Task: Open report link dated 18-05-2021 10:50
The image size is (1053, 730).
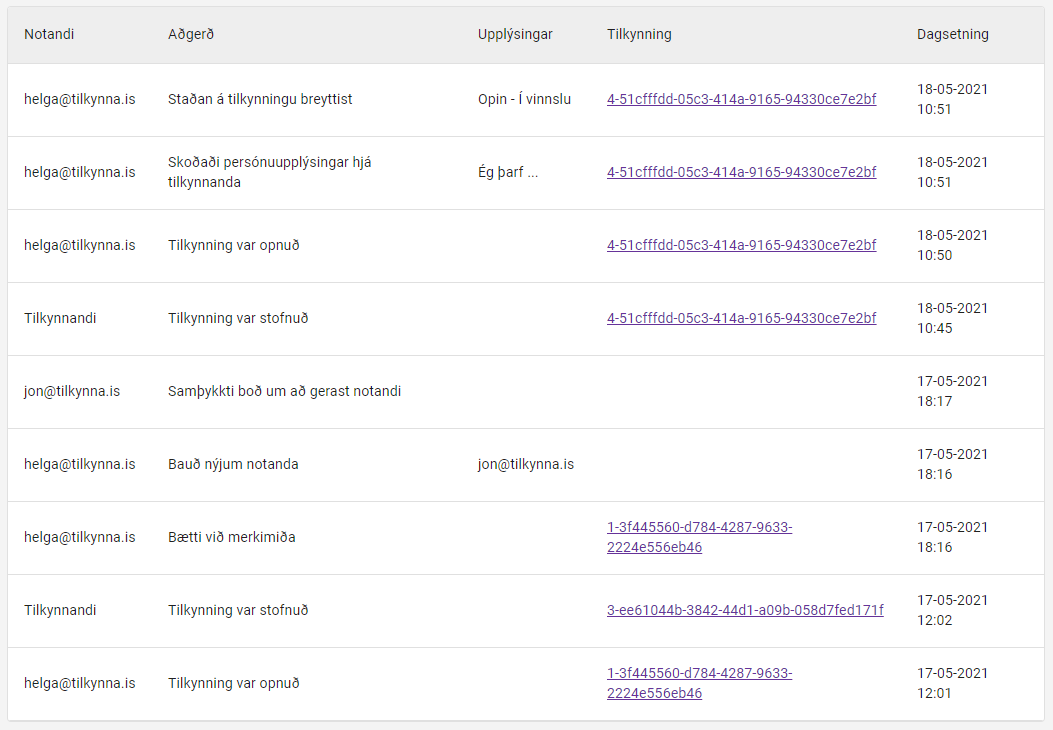Action: 741,245
